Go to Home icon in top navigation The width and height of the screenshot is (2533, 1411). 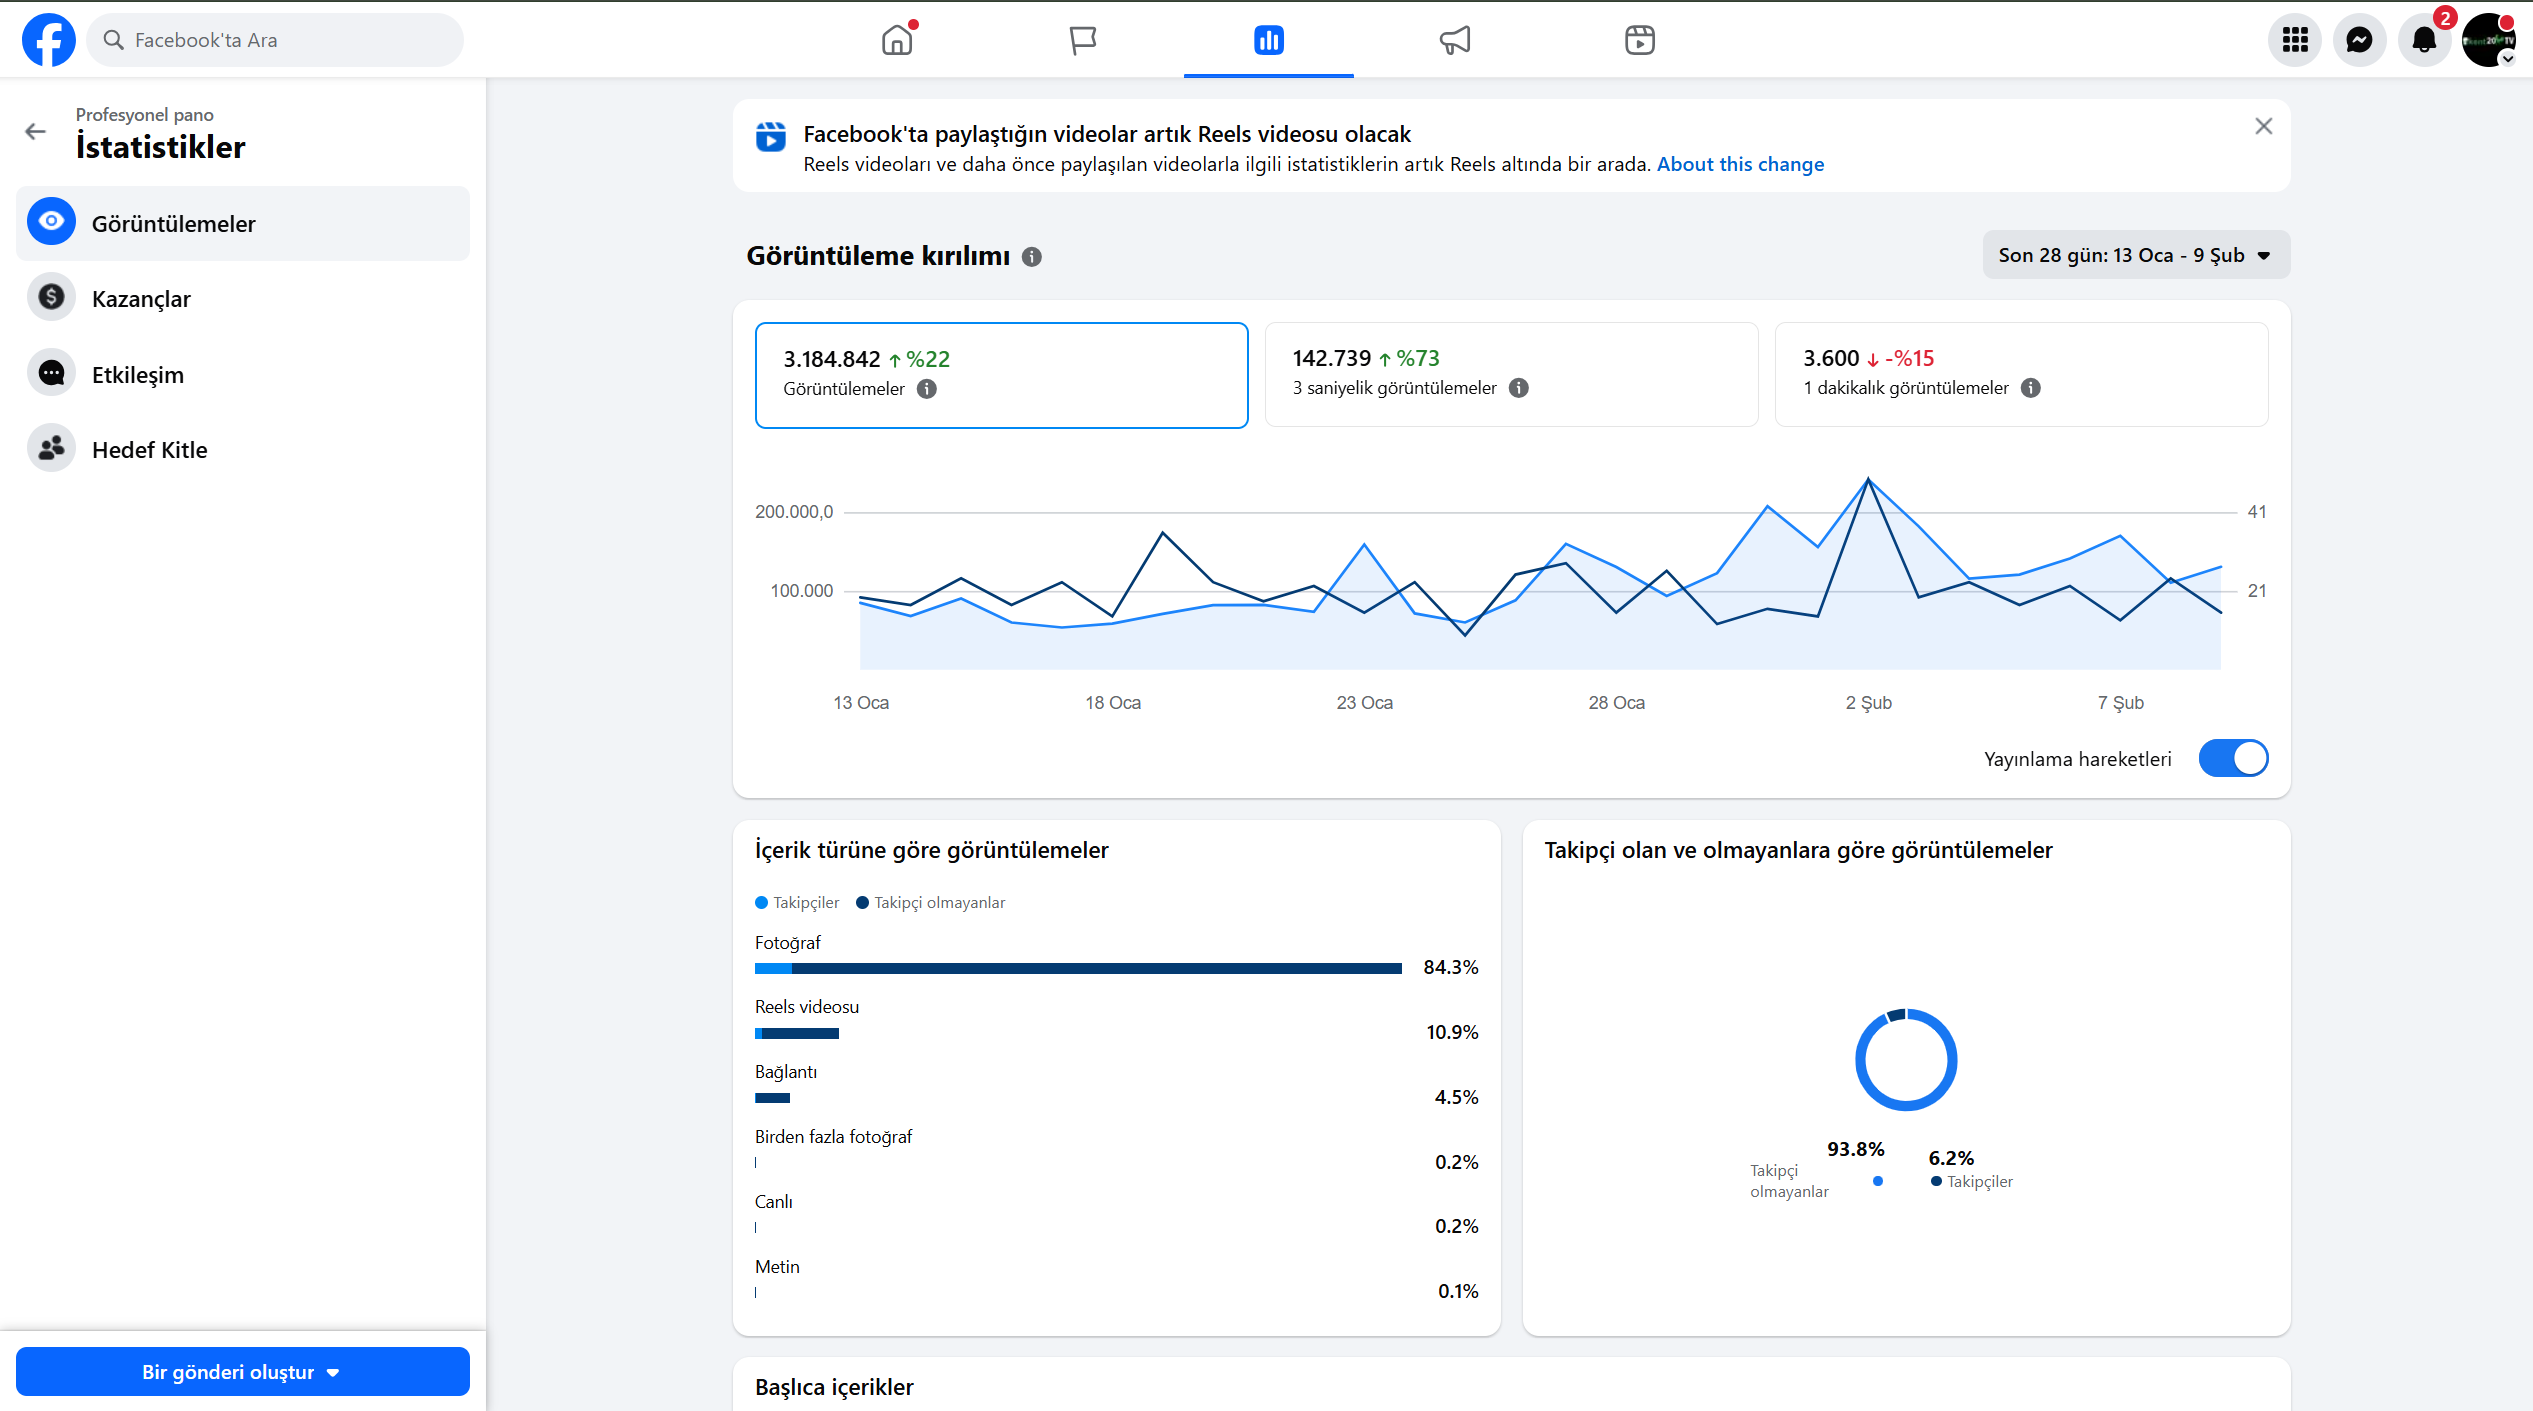[x=897, y=40]
